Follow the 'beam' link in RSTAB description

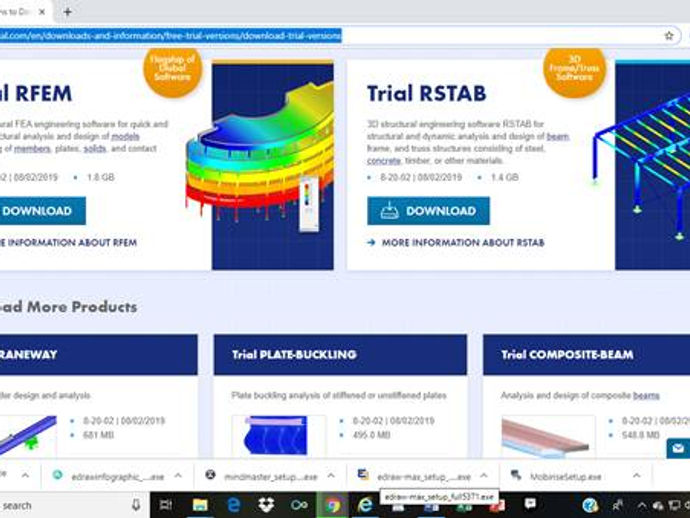click(558, 136)
